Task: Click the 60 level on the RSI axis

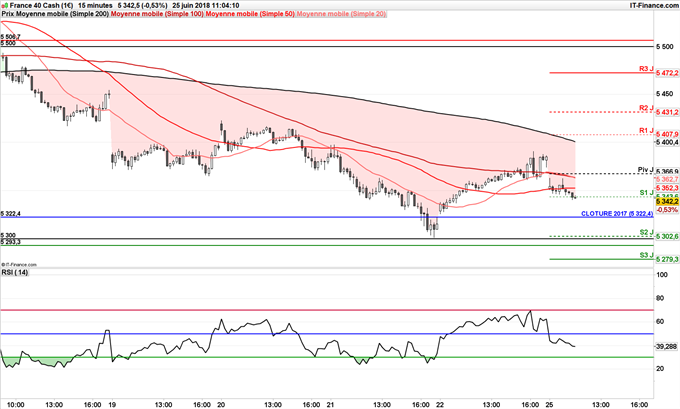Action: [x=660, y=321]
